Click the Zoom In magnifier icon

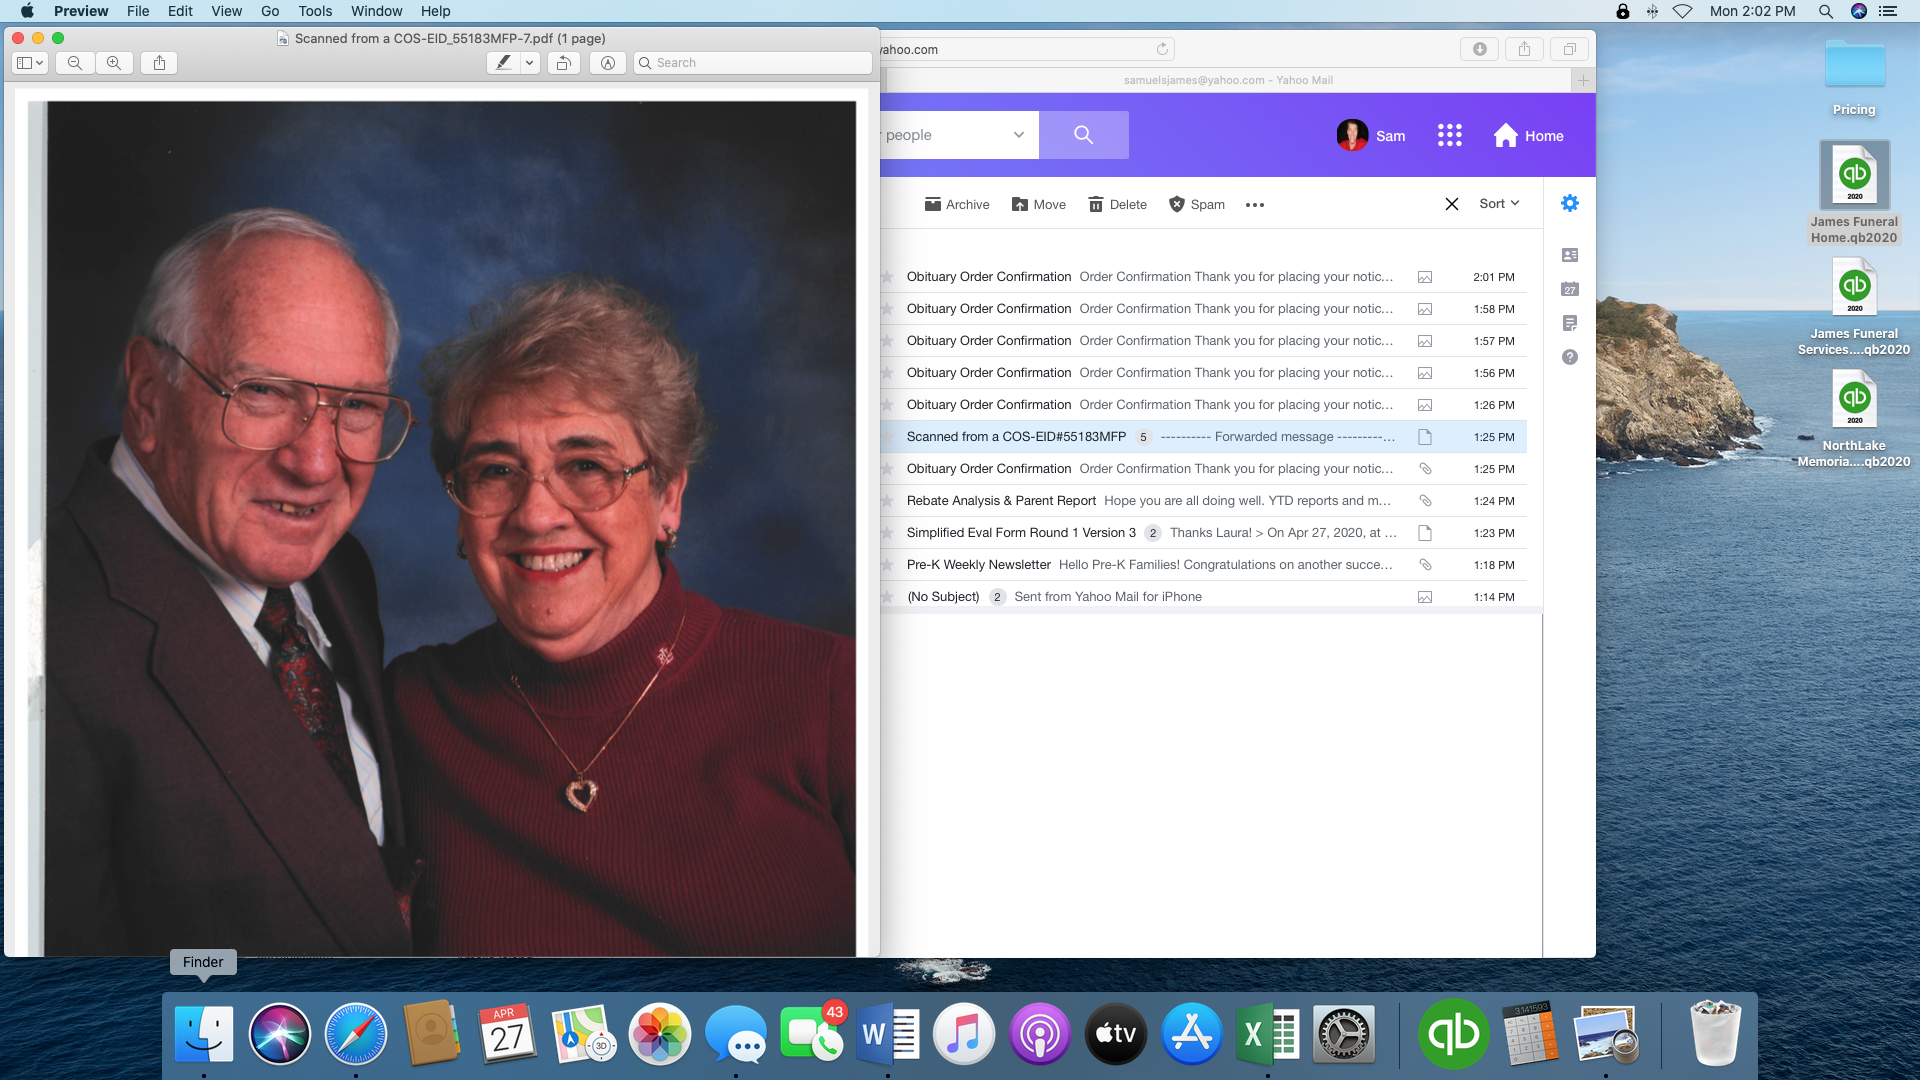pos(114,63)
